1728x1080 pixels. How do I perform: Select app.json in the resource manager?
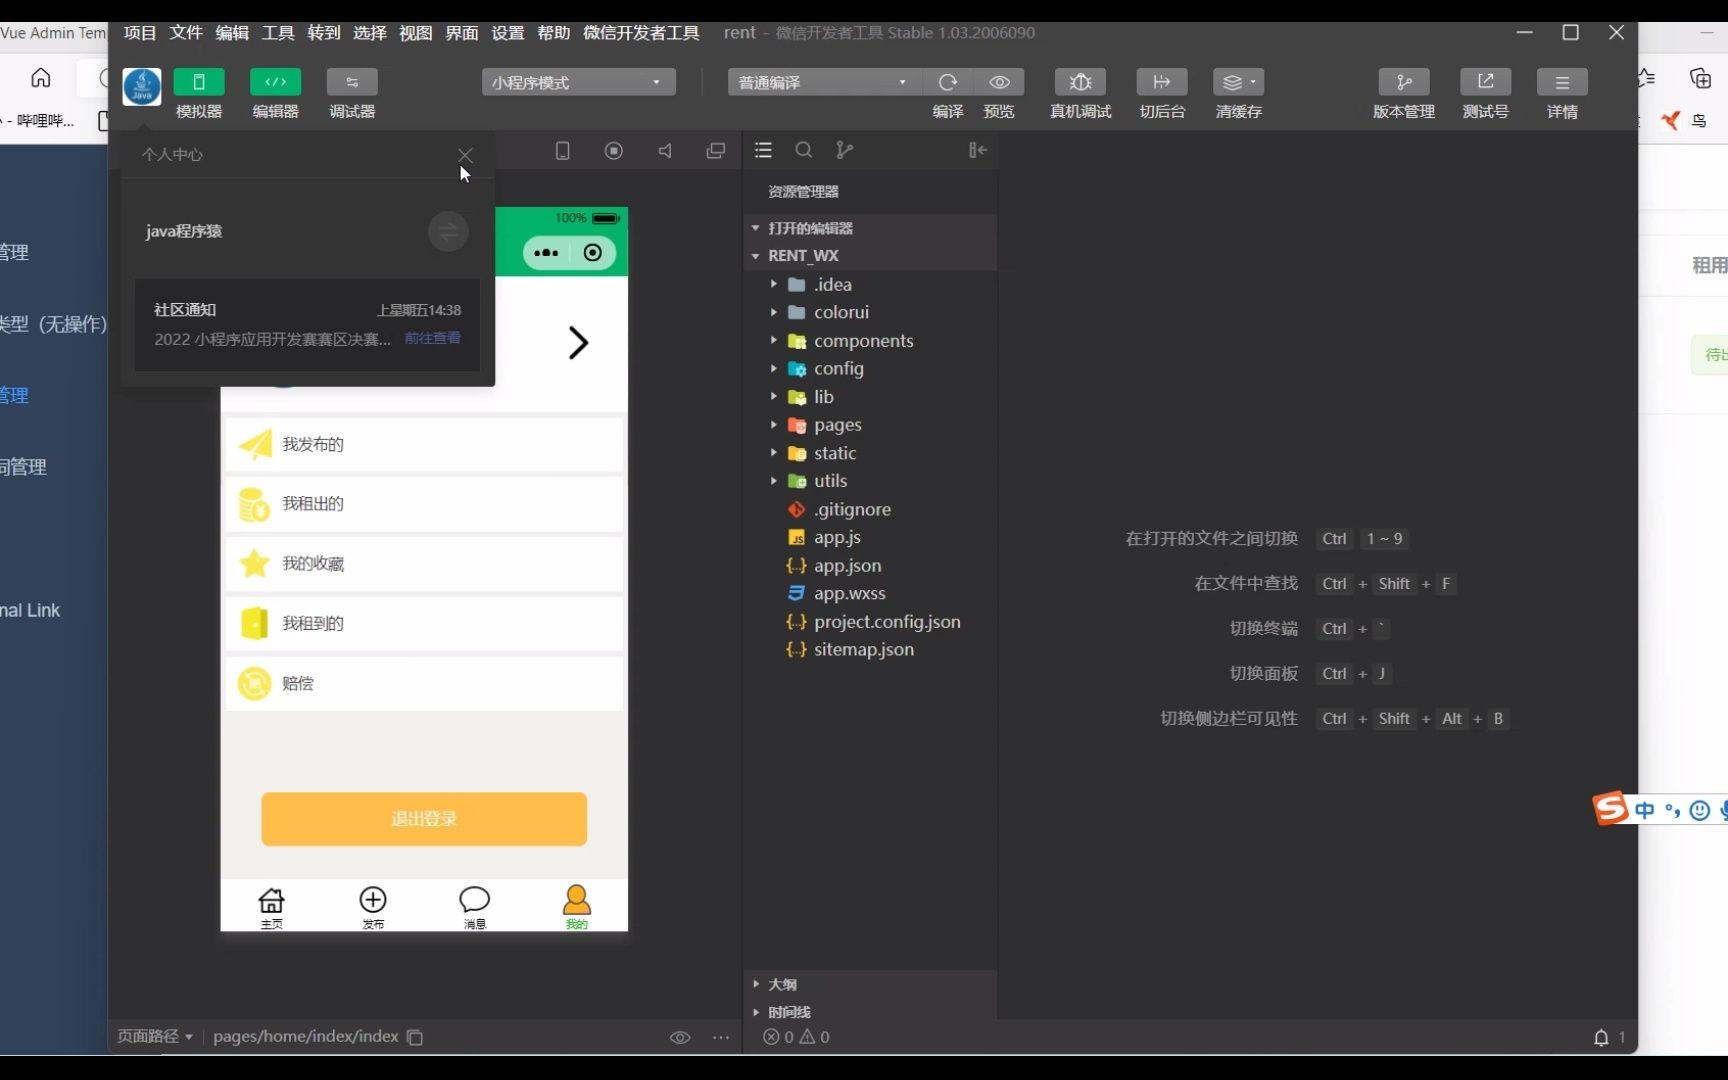pos(848,565)
